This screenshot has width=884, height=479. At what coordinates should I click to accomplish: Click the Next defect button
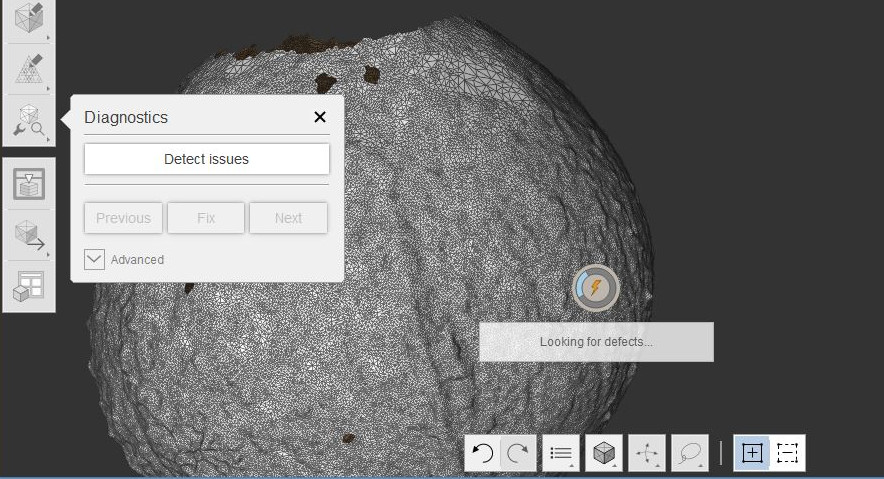point(288,218)
